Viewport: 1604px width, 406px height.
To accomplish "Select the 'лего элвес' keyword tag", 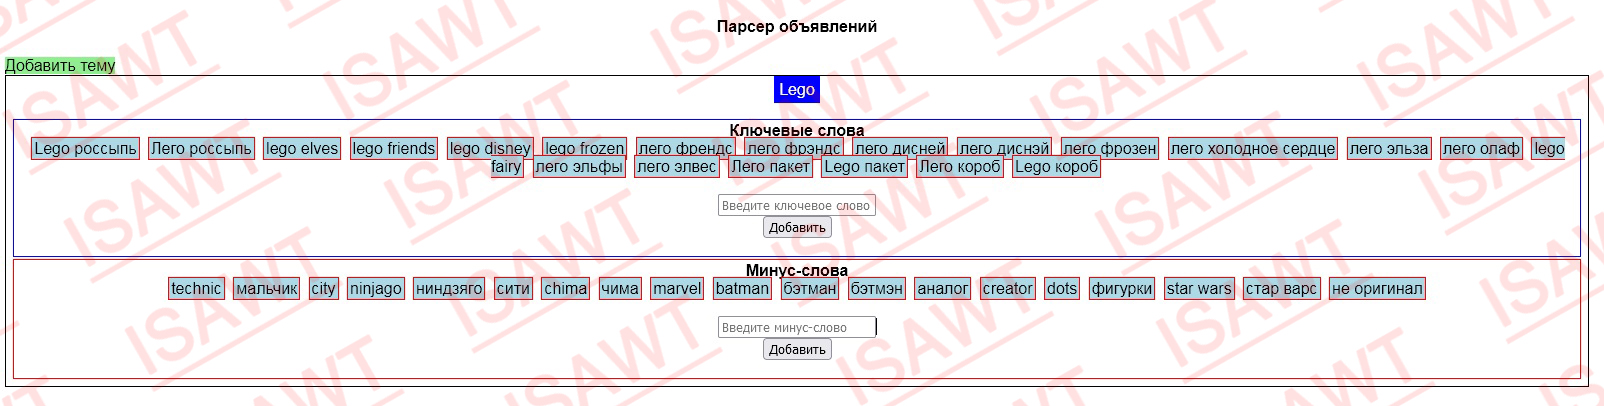I will 677,166.
